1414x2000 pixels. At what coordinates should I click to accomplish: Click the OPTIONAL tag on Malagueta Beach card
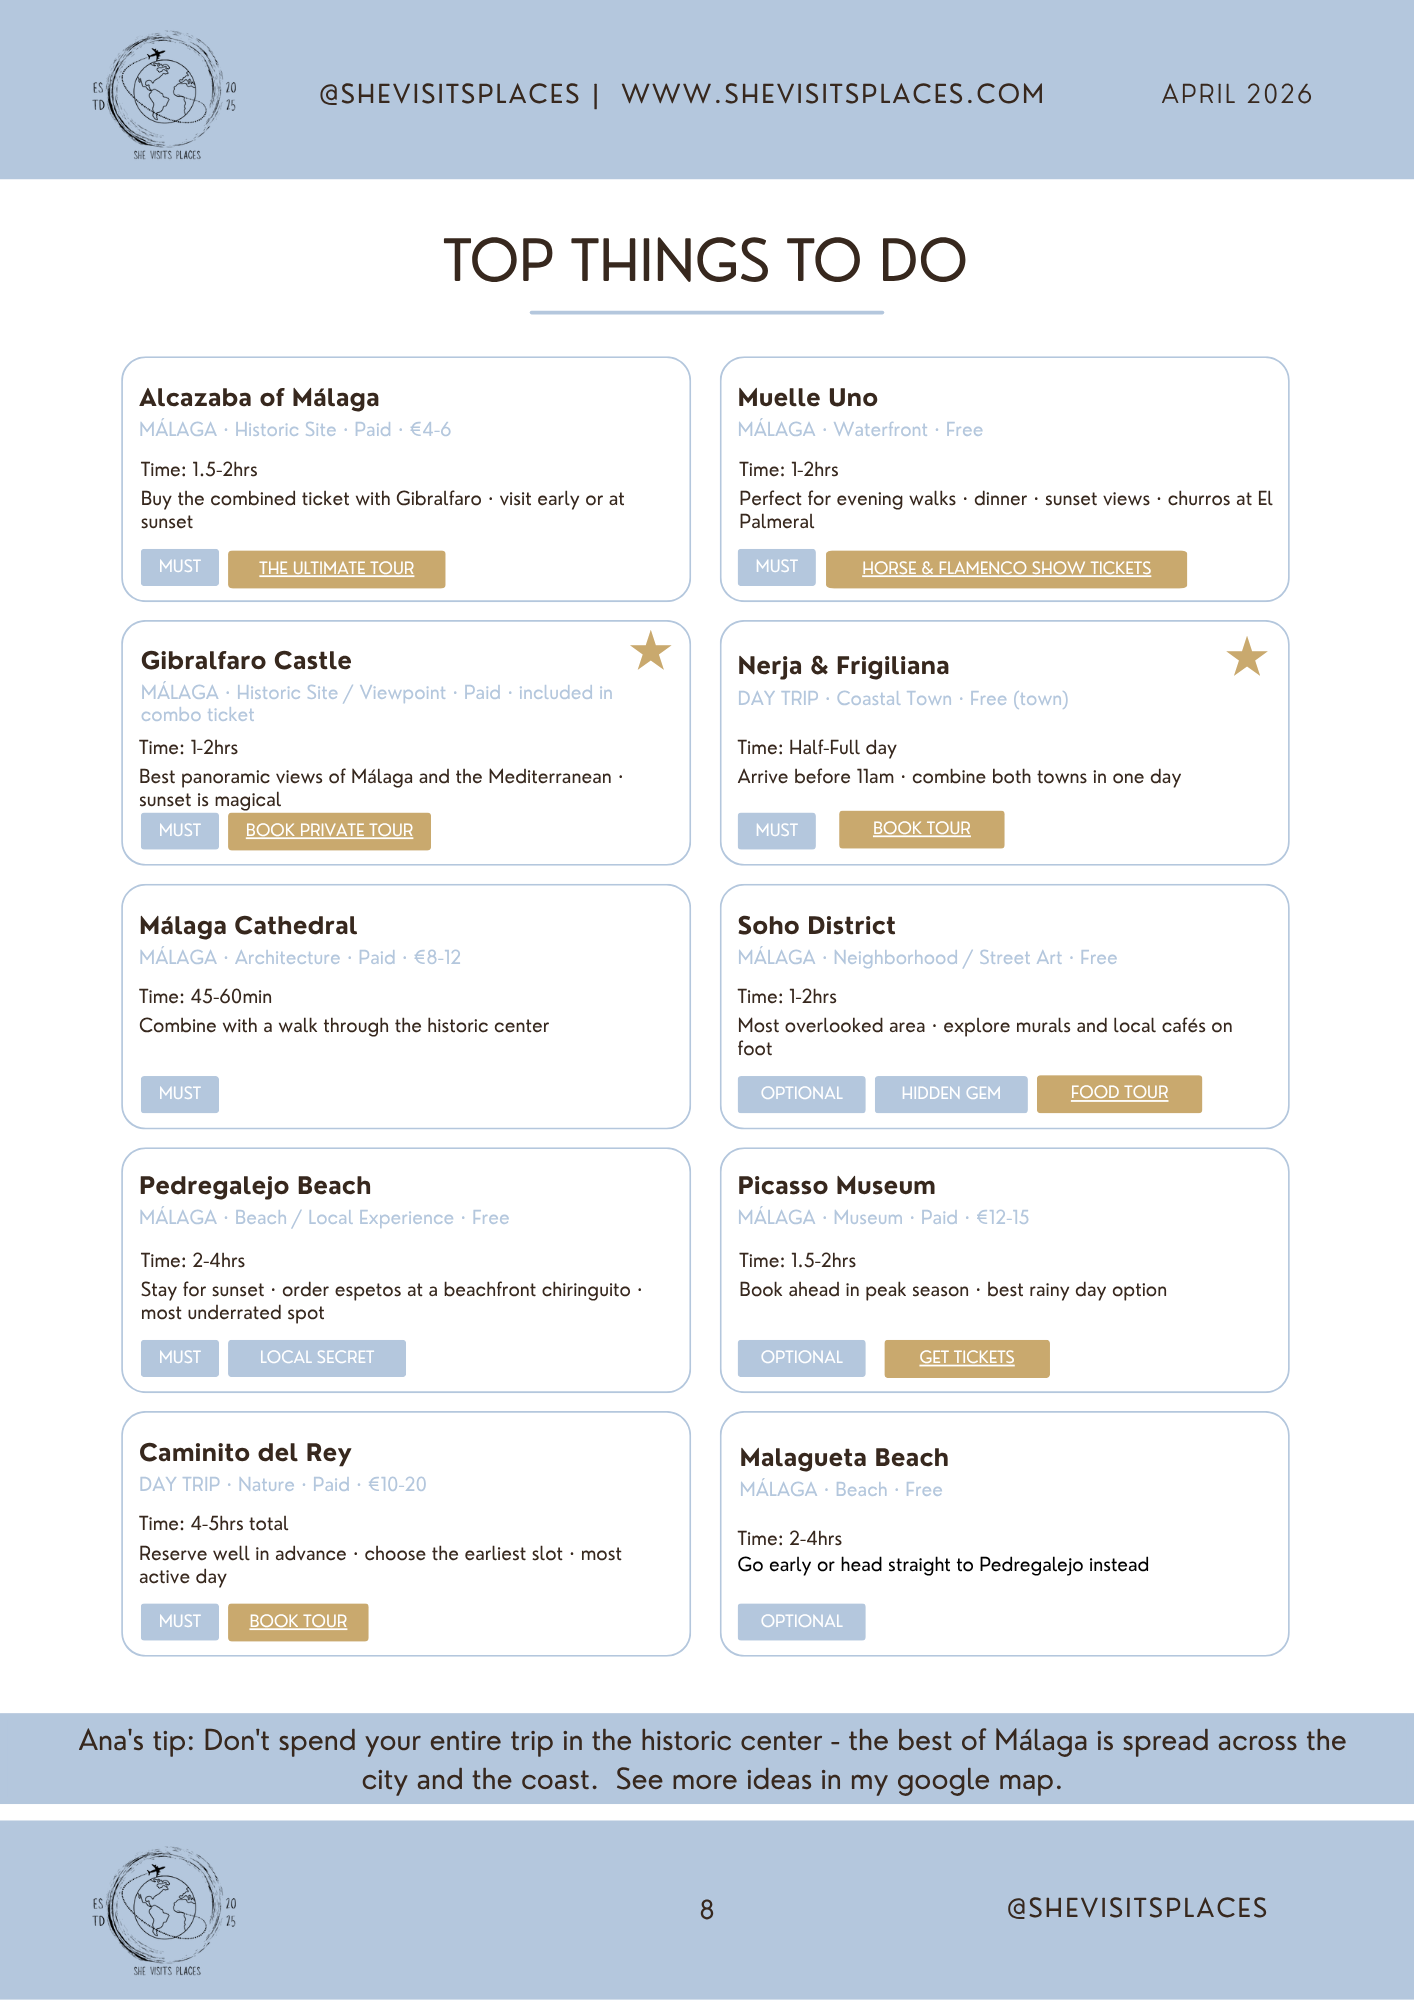(x=802, y=1621)
